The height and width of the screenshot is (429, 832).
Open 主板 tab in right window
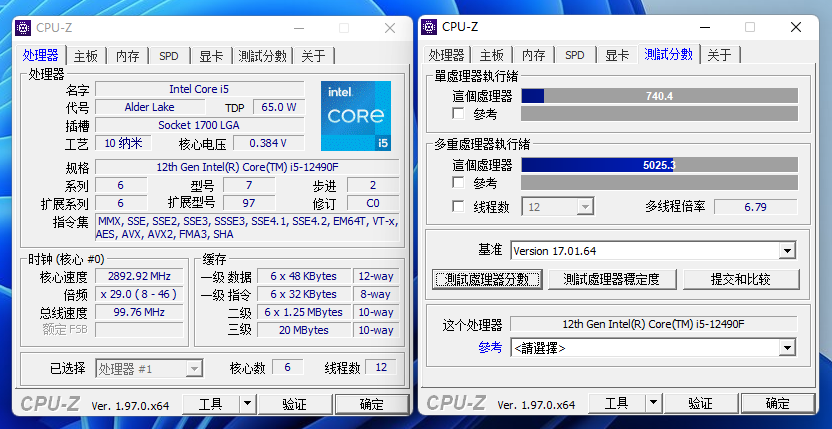491,55
